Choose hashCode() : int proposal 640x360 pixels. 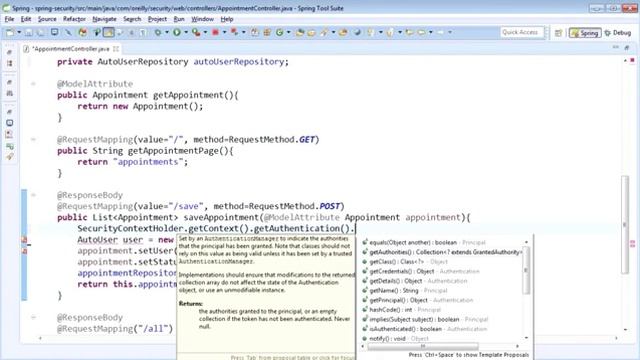click(x=443, y=310)
